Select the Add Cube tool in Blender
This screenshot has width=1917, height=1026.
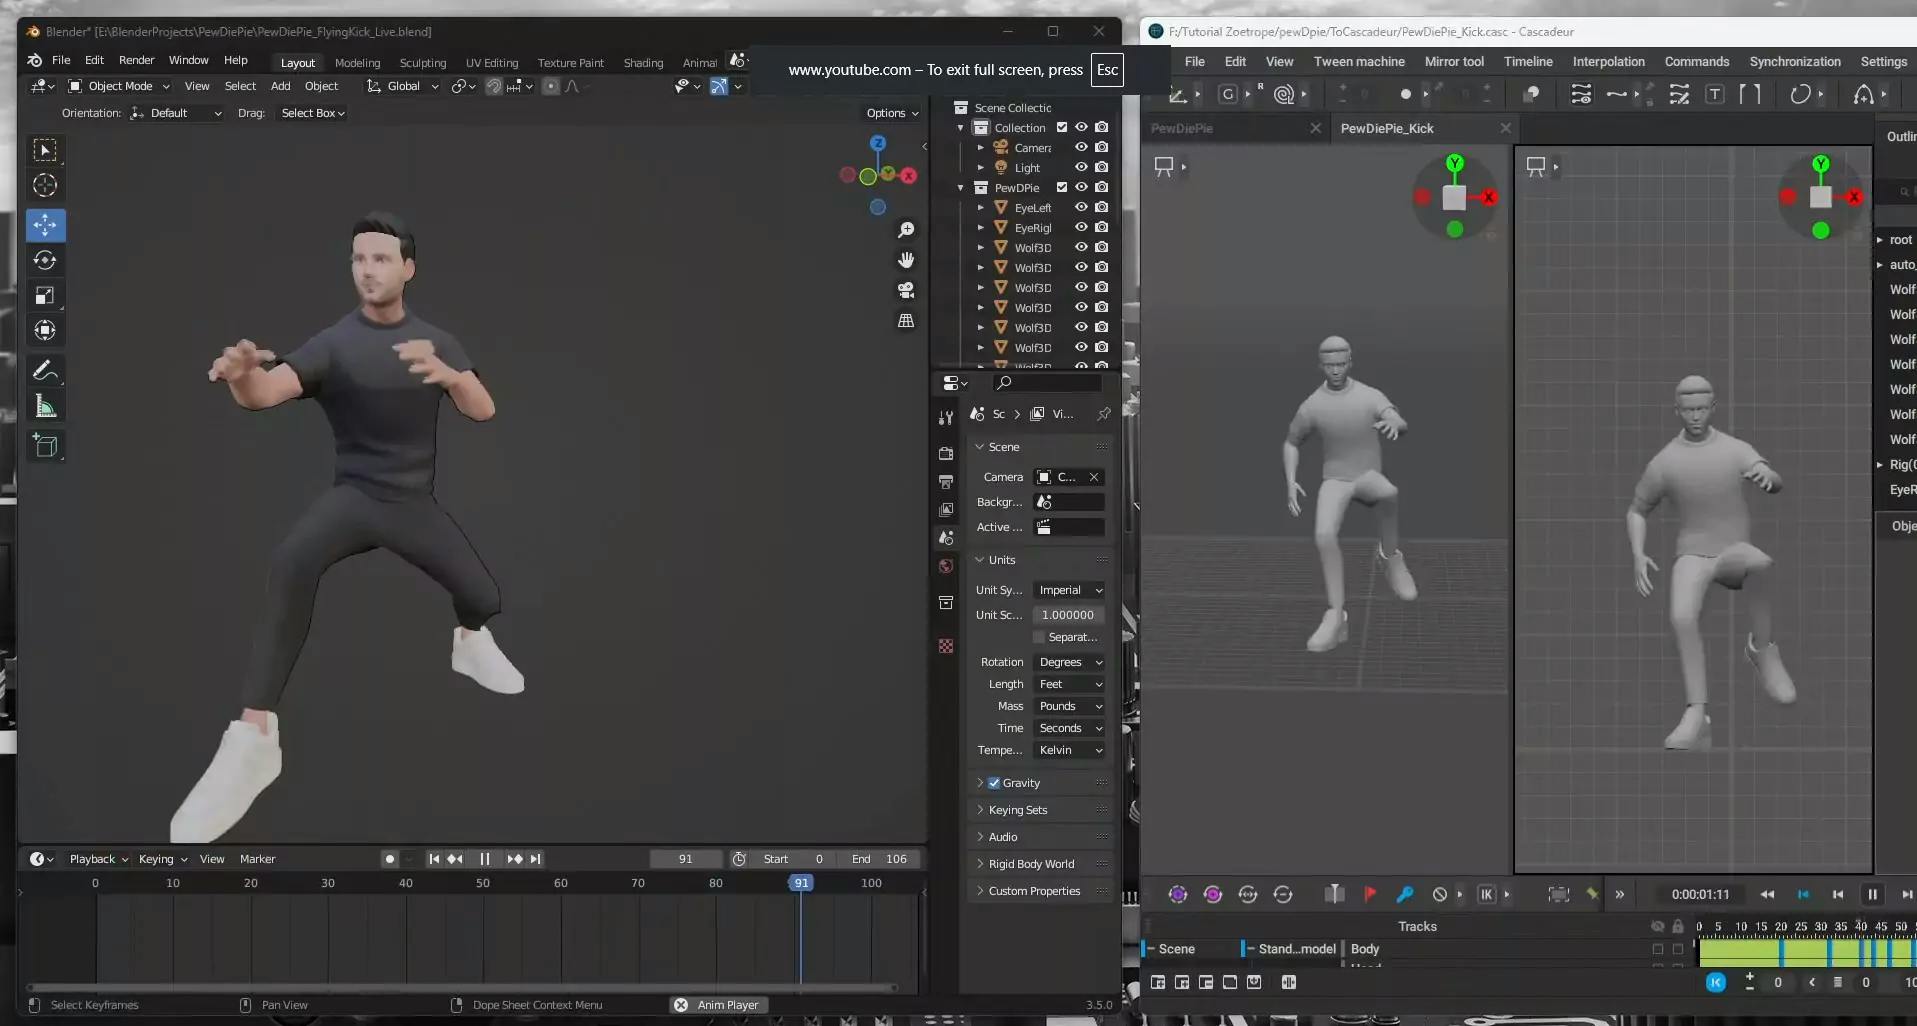coord(45,446)
